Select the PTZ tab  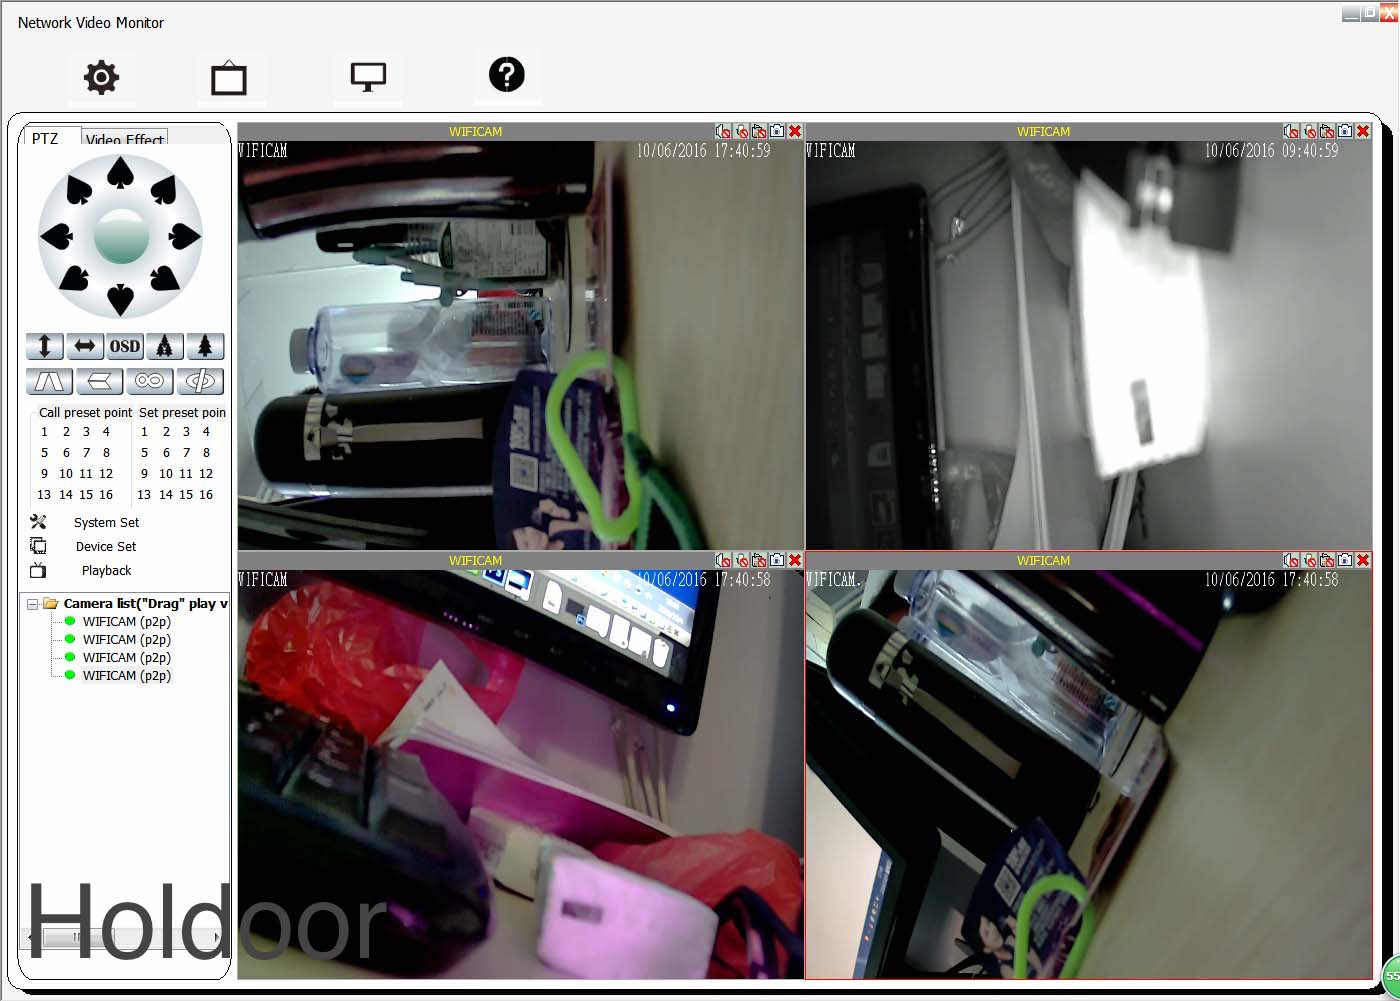[45, 139]
